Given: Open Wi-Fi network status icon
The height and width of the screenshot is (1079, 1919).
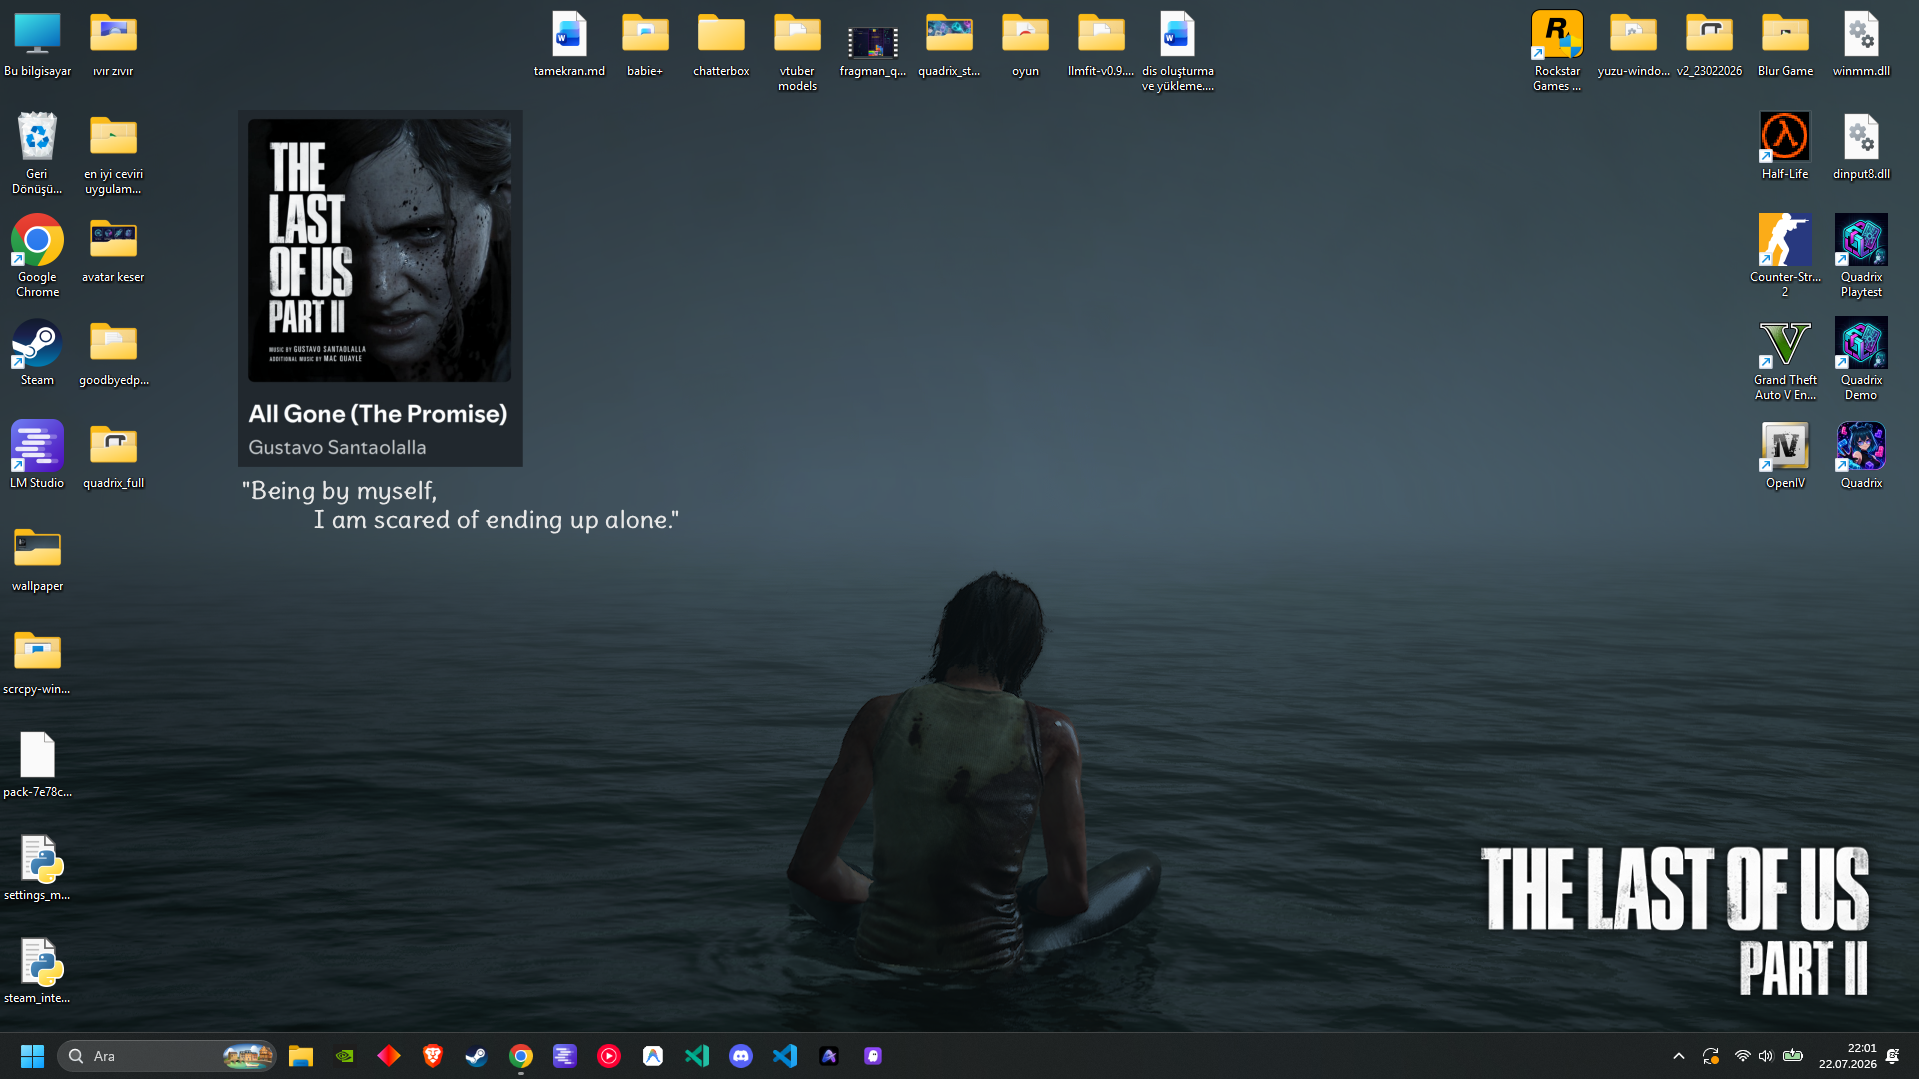Looking at the screenshot, I should 1743,1056.
